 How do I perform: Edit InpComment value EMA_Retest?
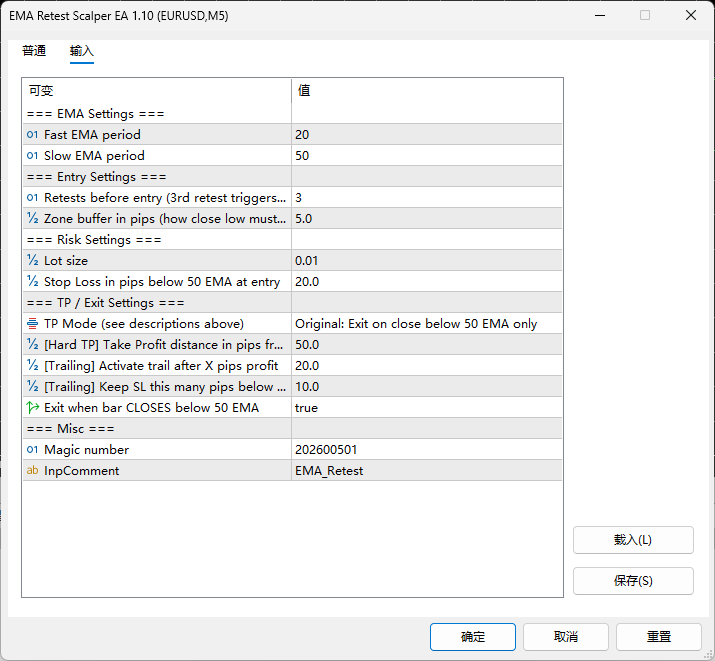tap(426, 470)
